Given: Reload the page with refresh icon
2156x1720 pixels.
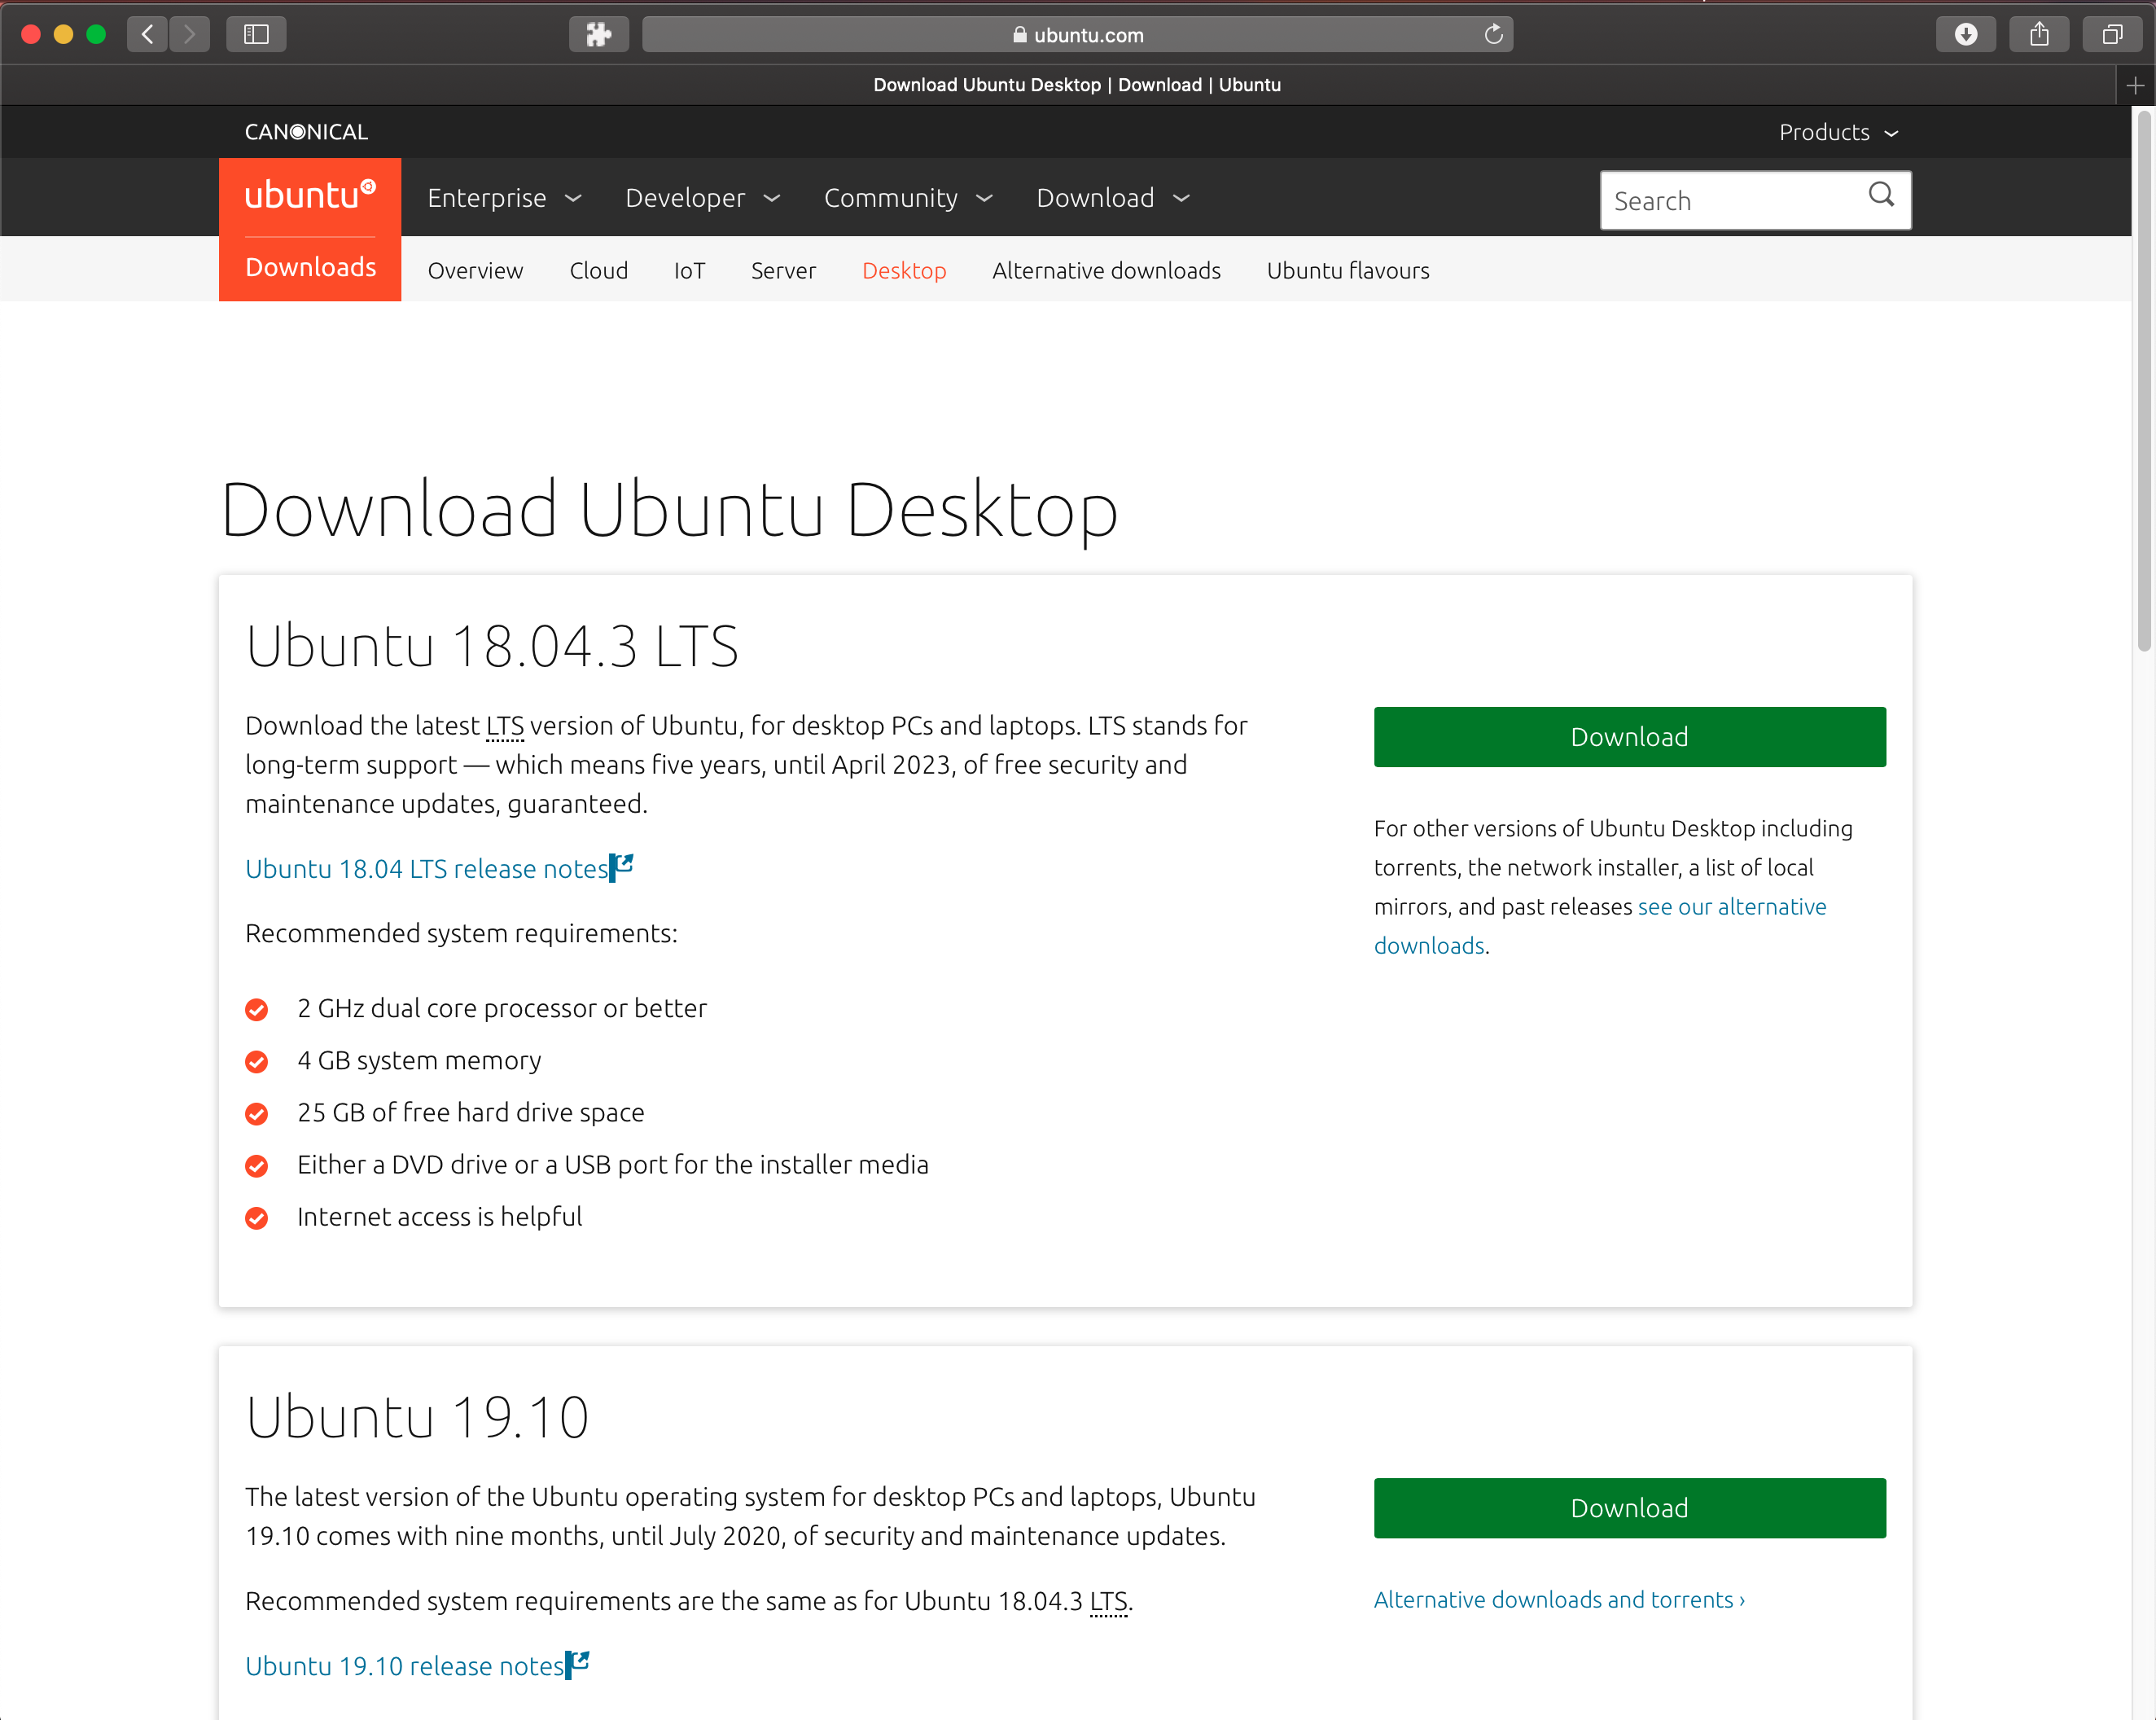Looking at the screenshot, I should click(x=1493, y=34).
